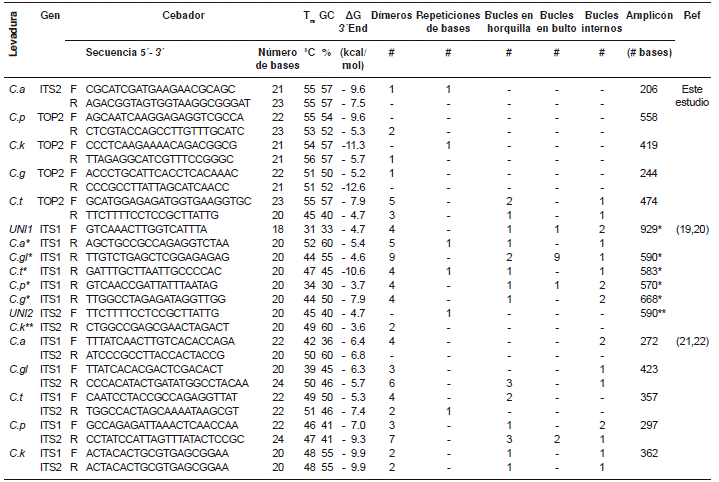
Task: Click the Este estudio reference text
Action: tap(691, 96)
